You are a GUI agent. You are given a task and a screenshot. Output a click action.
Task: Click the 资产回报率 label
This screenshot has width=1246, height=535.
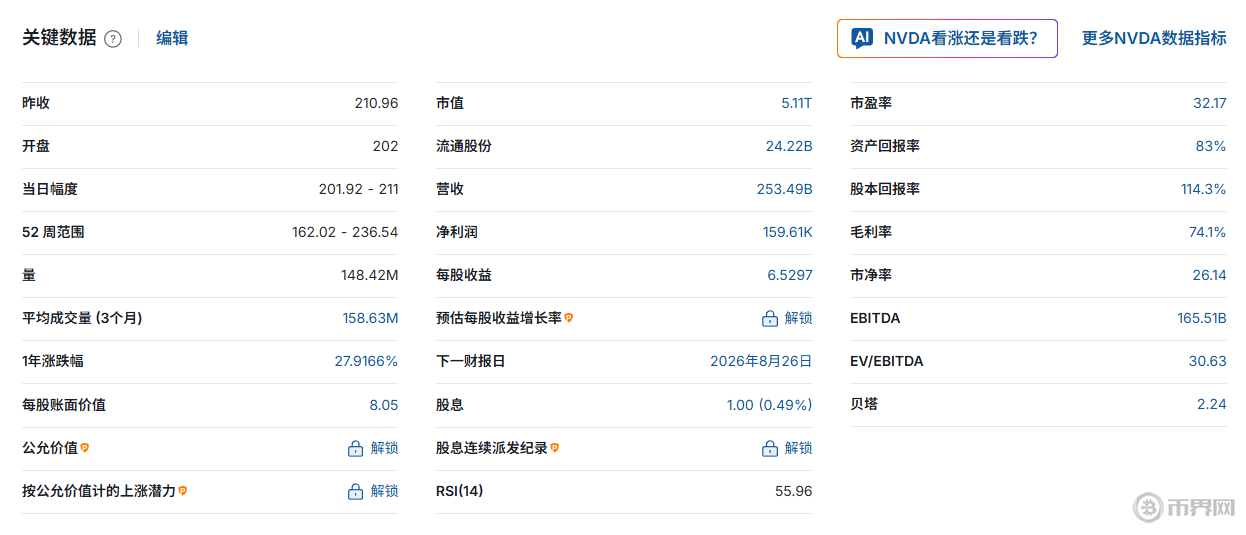pos(885,146)
